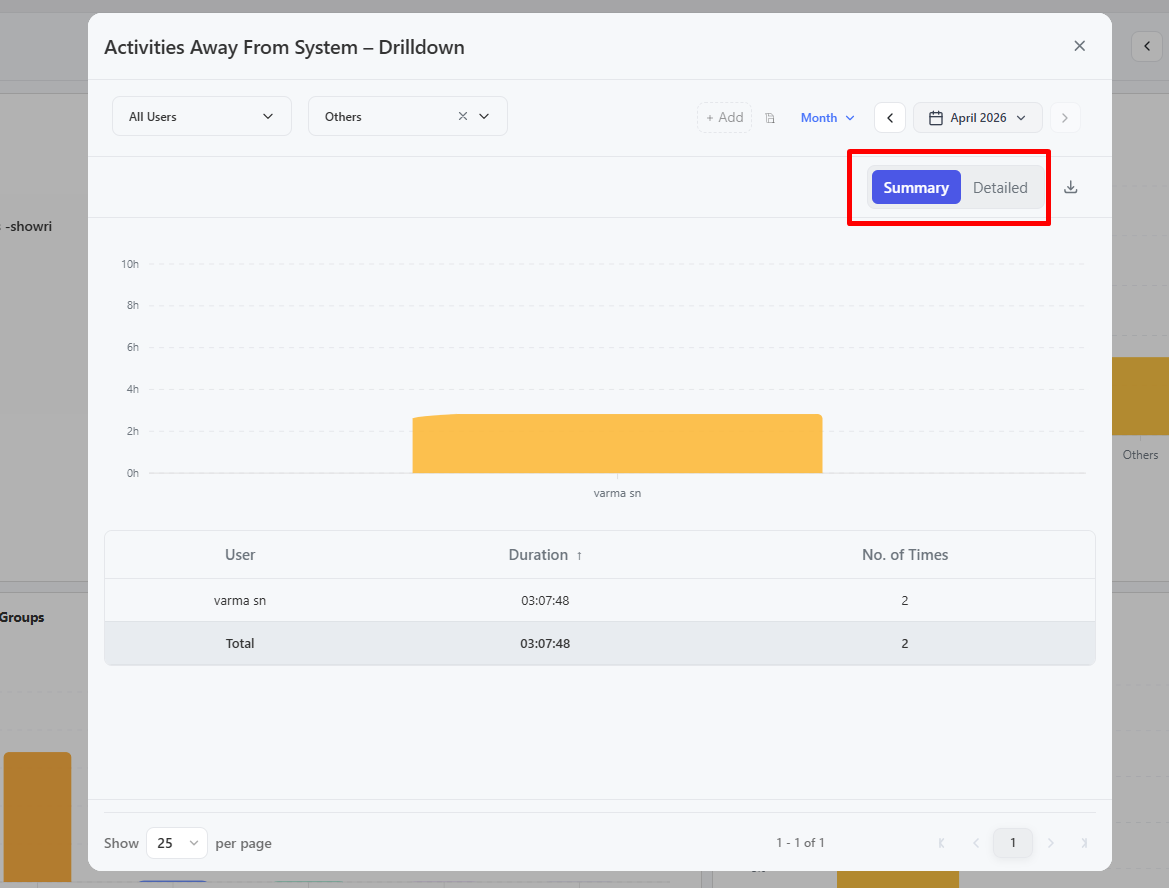Go to the previous page
Image resolution: width=1169 pixels, height=888 pixels.
976,843
